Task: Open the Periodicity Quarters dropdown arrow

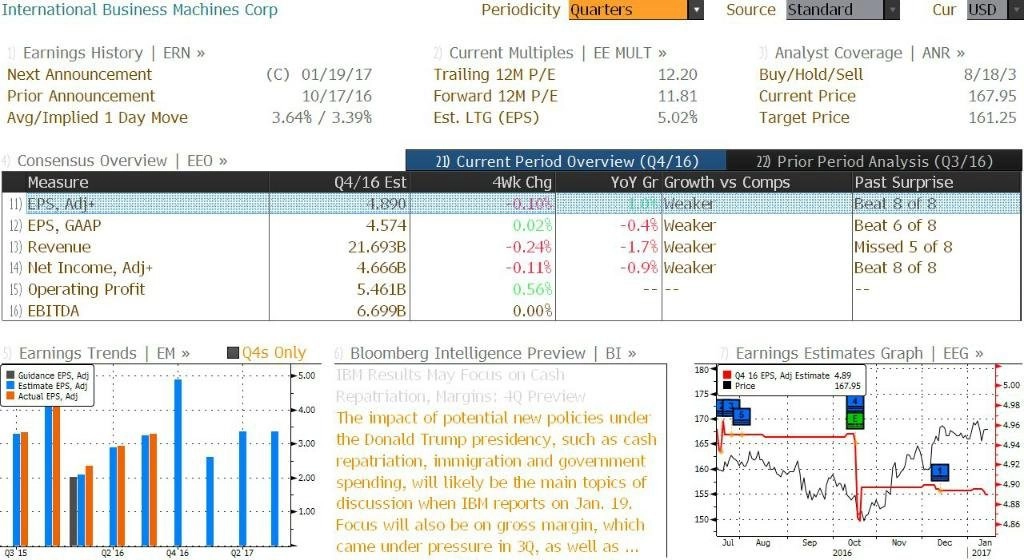Action: click(x=696, y=10)
